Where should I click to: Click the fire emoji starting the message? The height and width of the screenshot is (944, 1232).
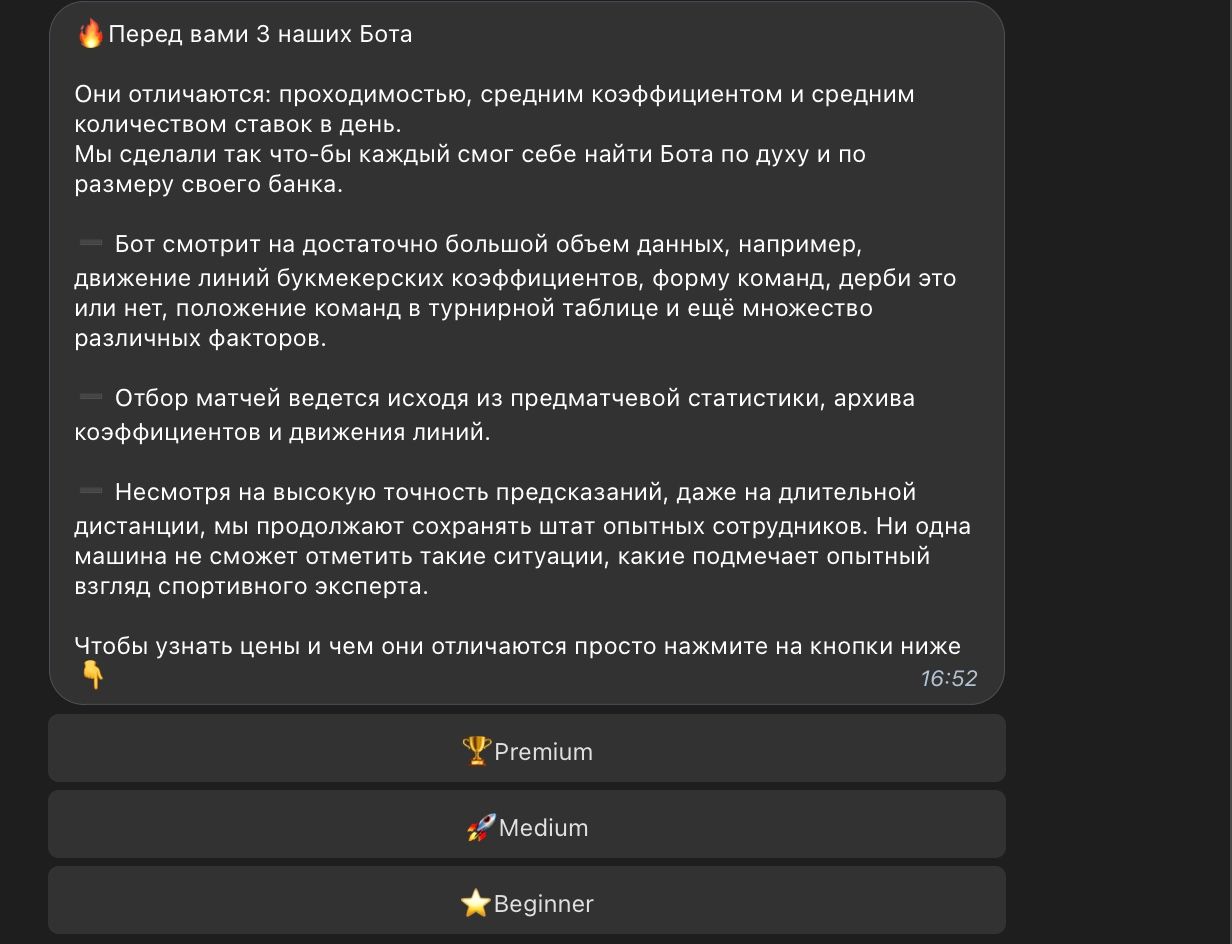pos(90,35)
